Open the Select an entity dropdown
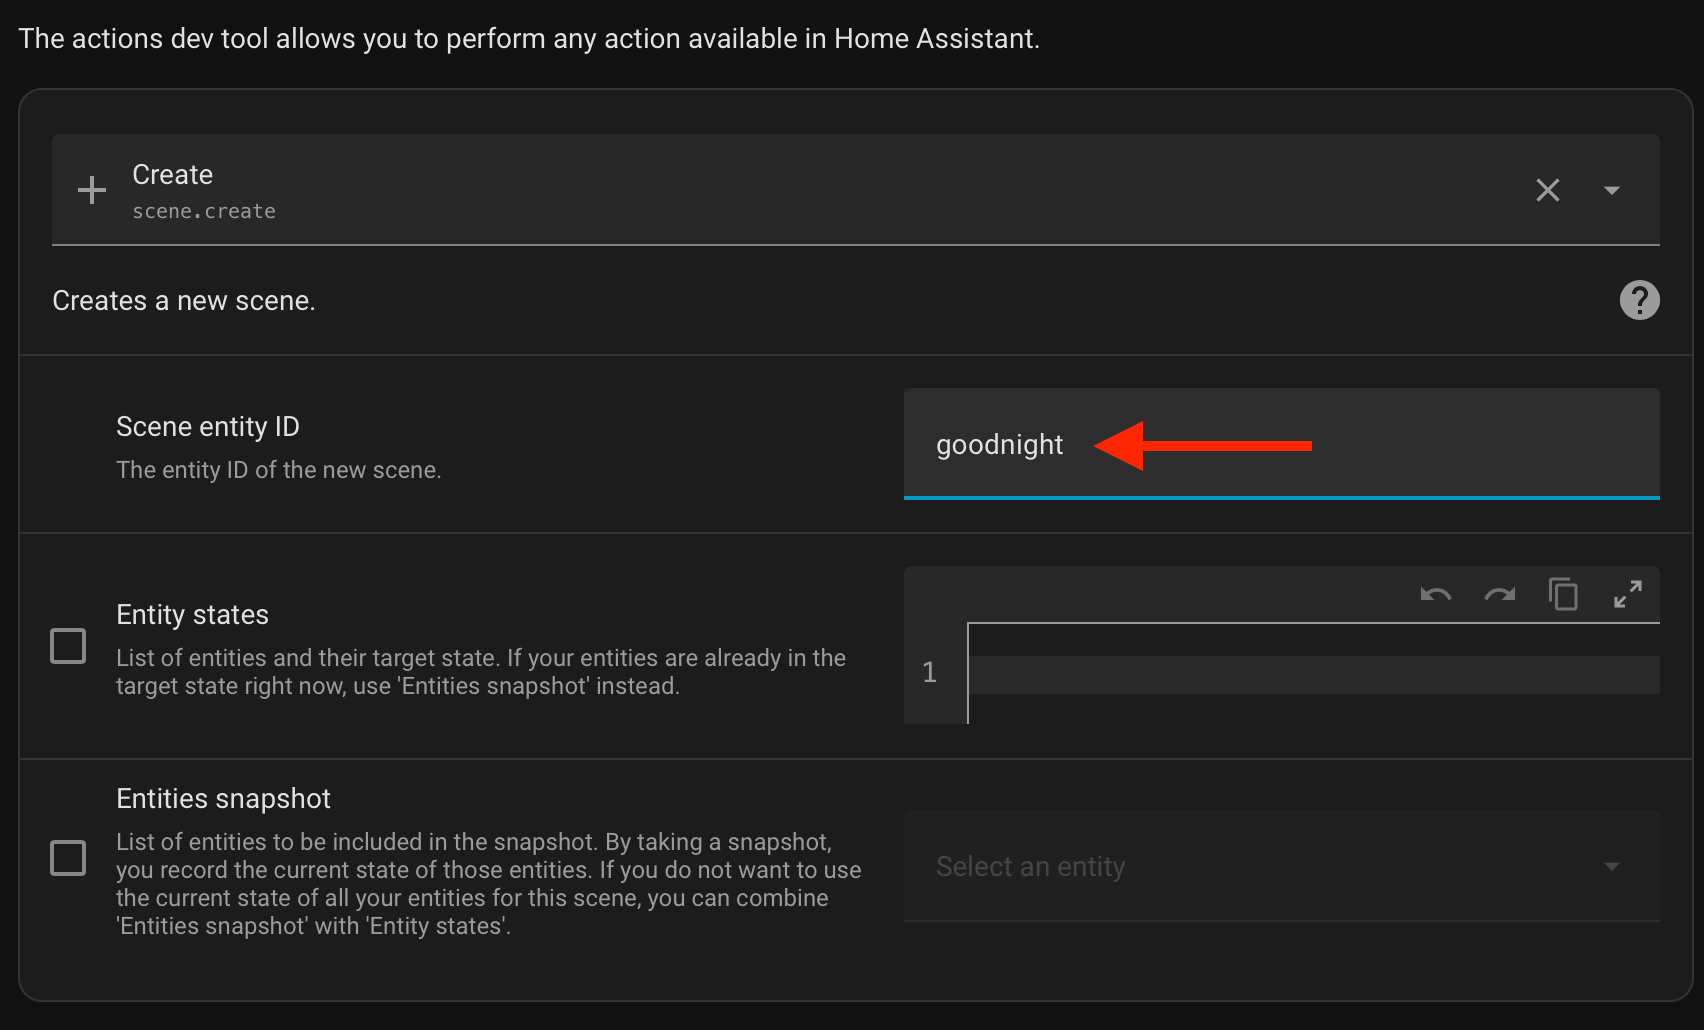 pyautogui.click(x=1281, y=866)
